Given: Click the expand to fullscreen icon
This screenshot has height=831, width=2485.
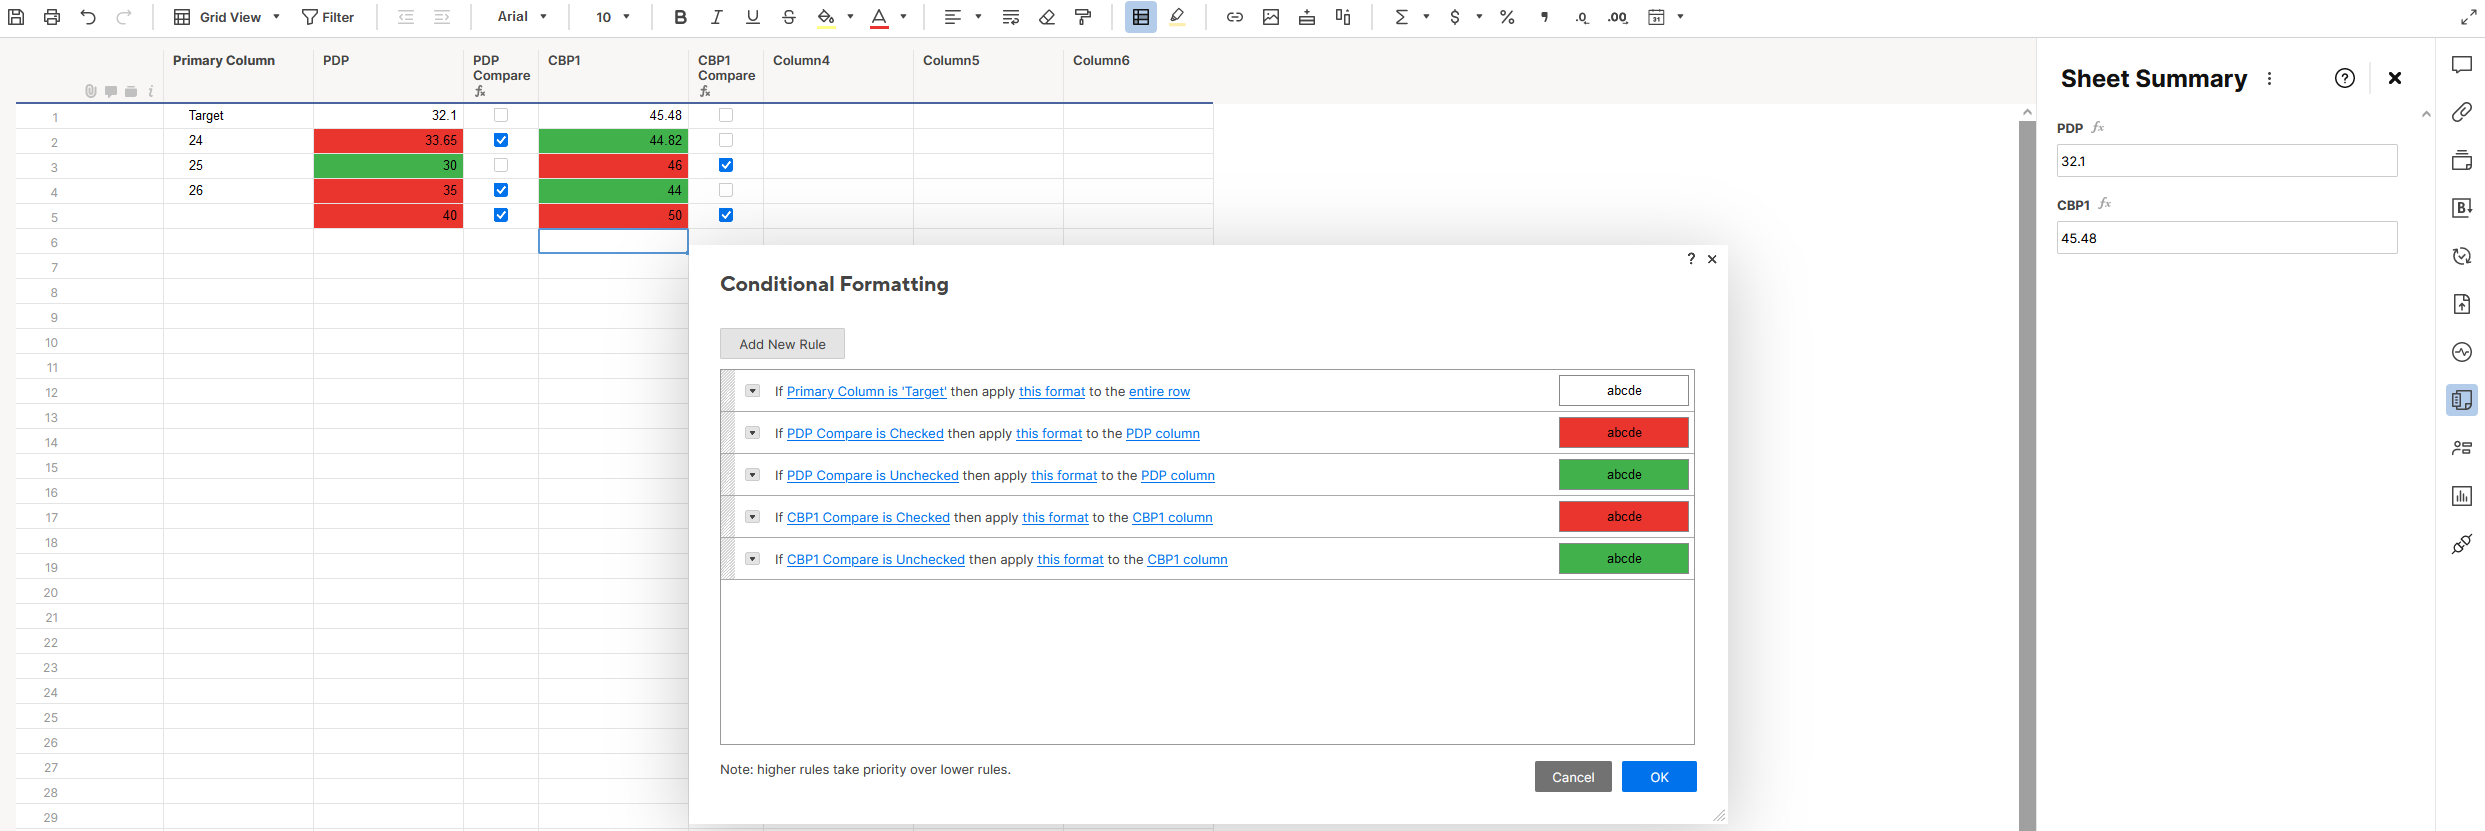Looking at the screenshot, I should click(2468, 17).
